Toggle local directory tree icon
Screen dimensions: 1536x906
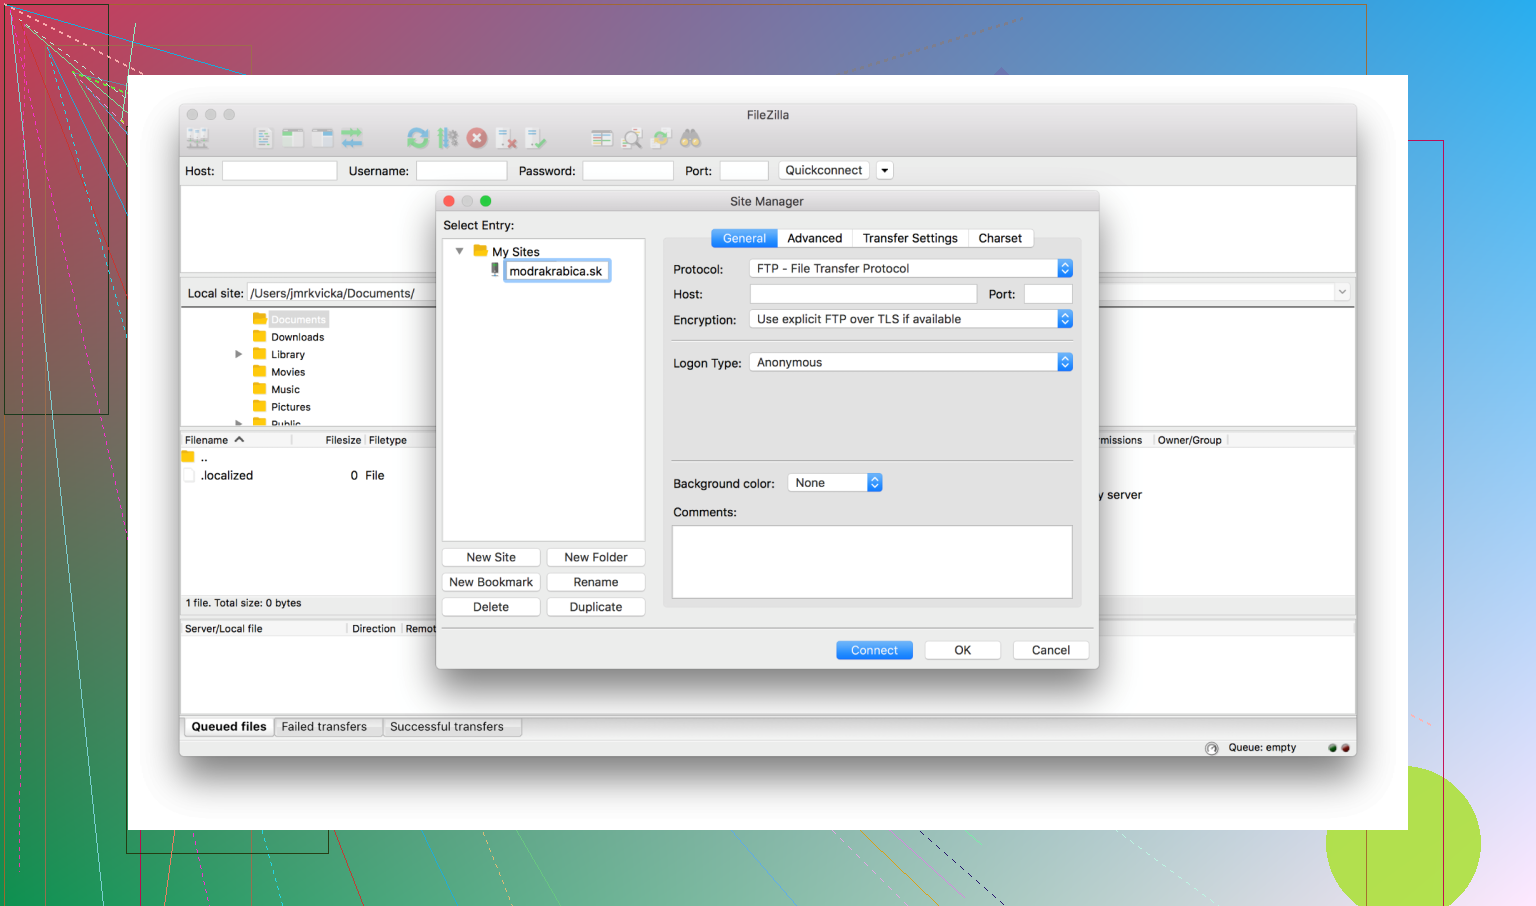tap(292, 139)
